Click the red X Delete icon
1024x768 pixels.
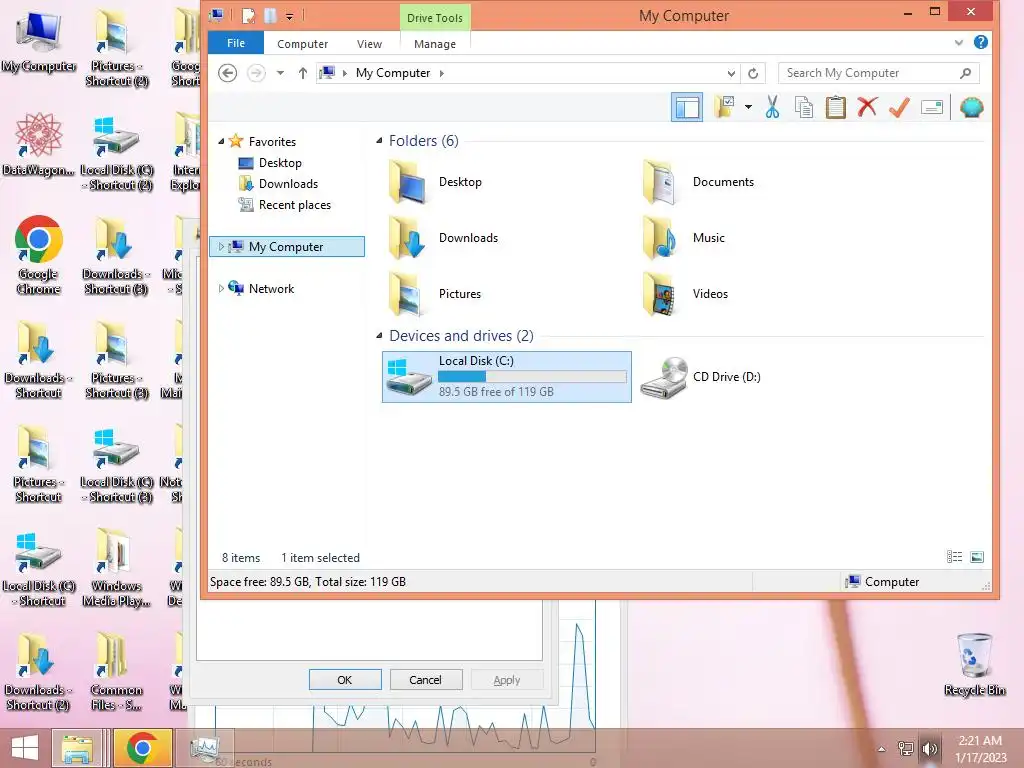(867, 106)
